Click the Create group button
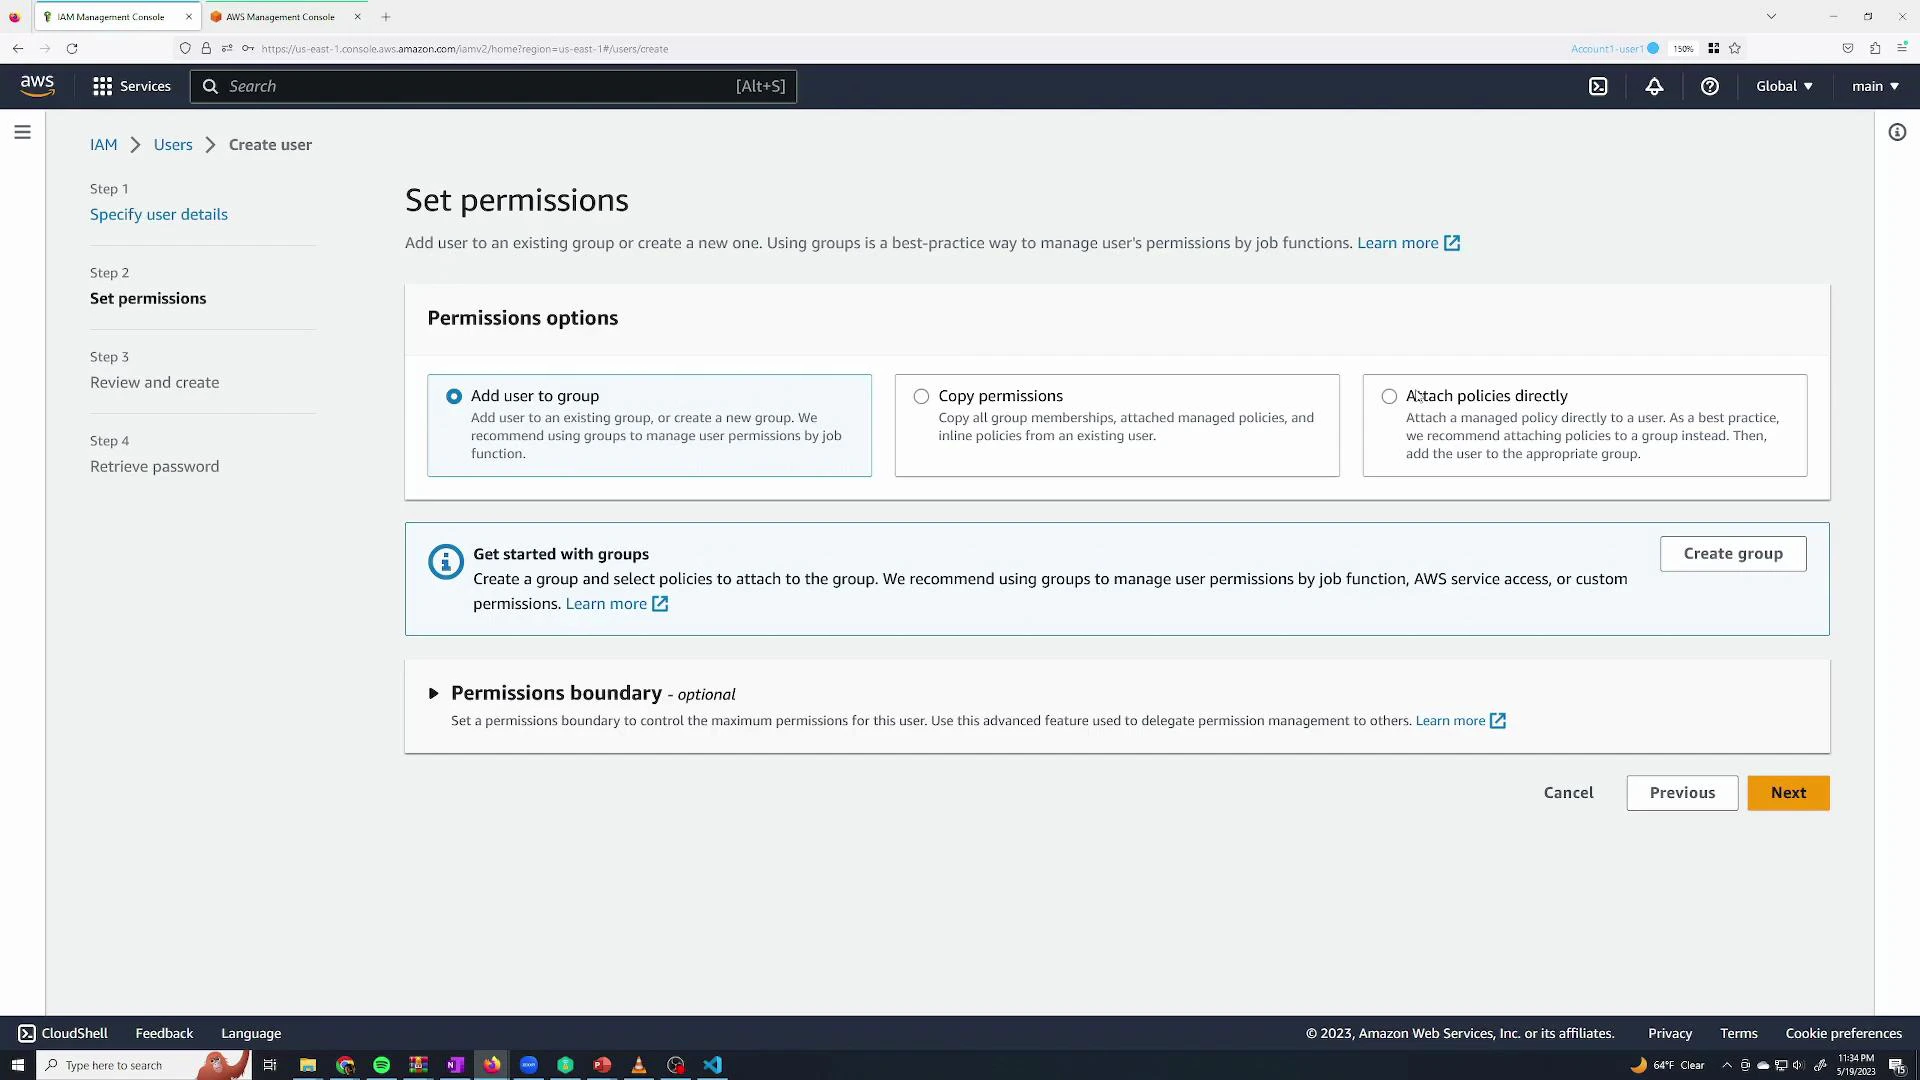The image size is (1920, 1080). point(1733,553)
